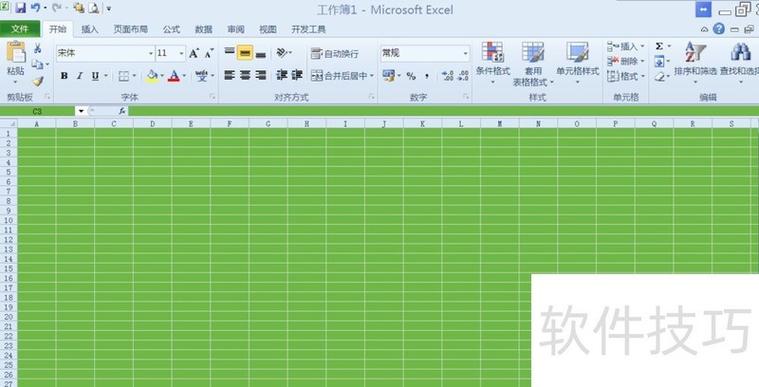Toggle Underline formatting
The image size is (759, 387).
coord(95,76)
